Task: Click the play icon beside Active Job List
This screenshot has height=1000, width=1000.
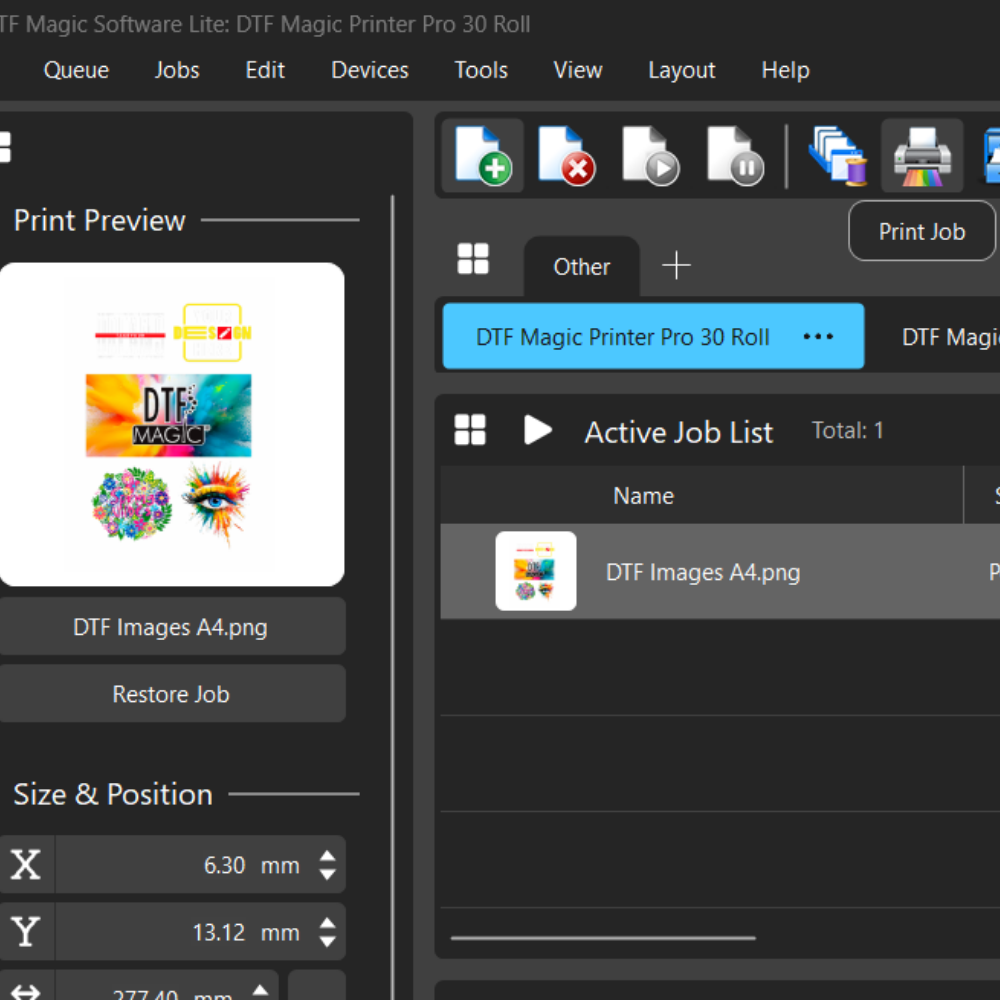Action: [538, 431]
